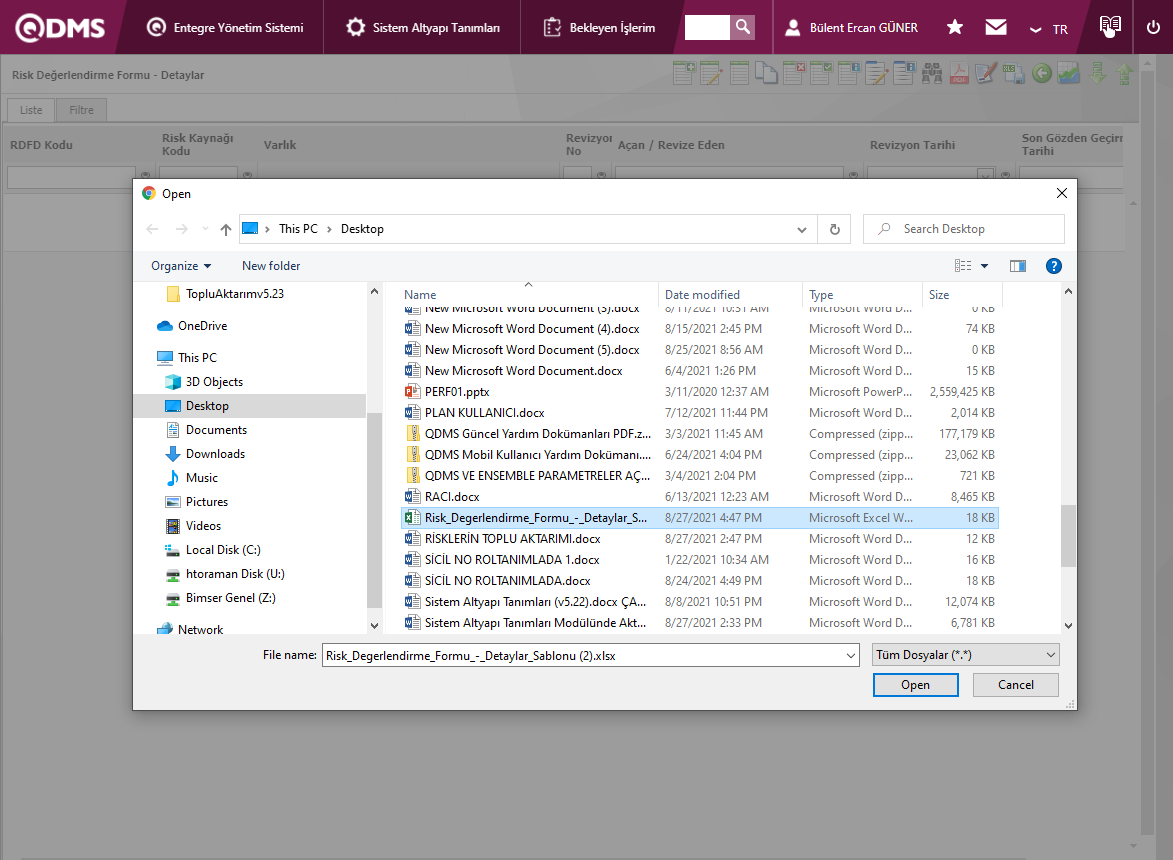Open the file type filter dropdown
Viewport: 1173px width, 860px height.
click(965, 655)
